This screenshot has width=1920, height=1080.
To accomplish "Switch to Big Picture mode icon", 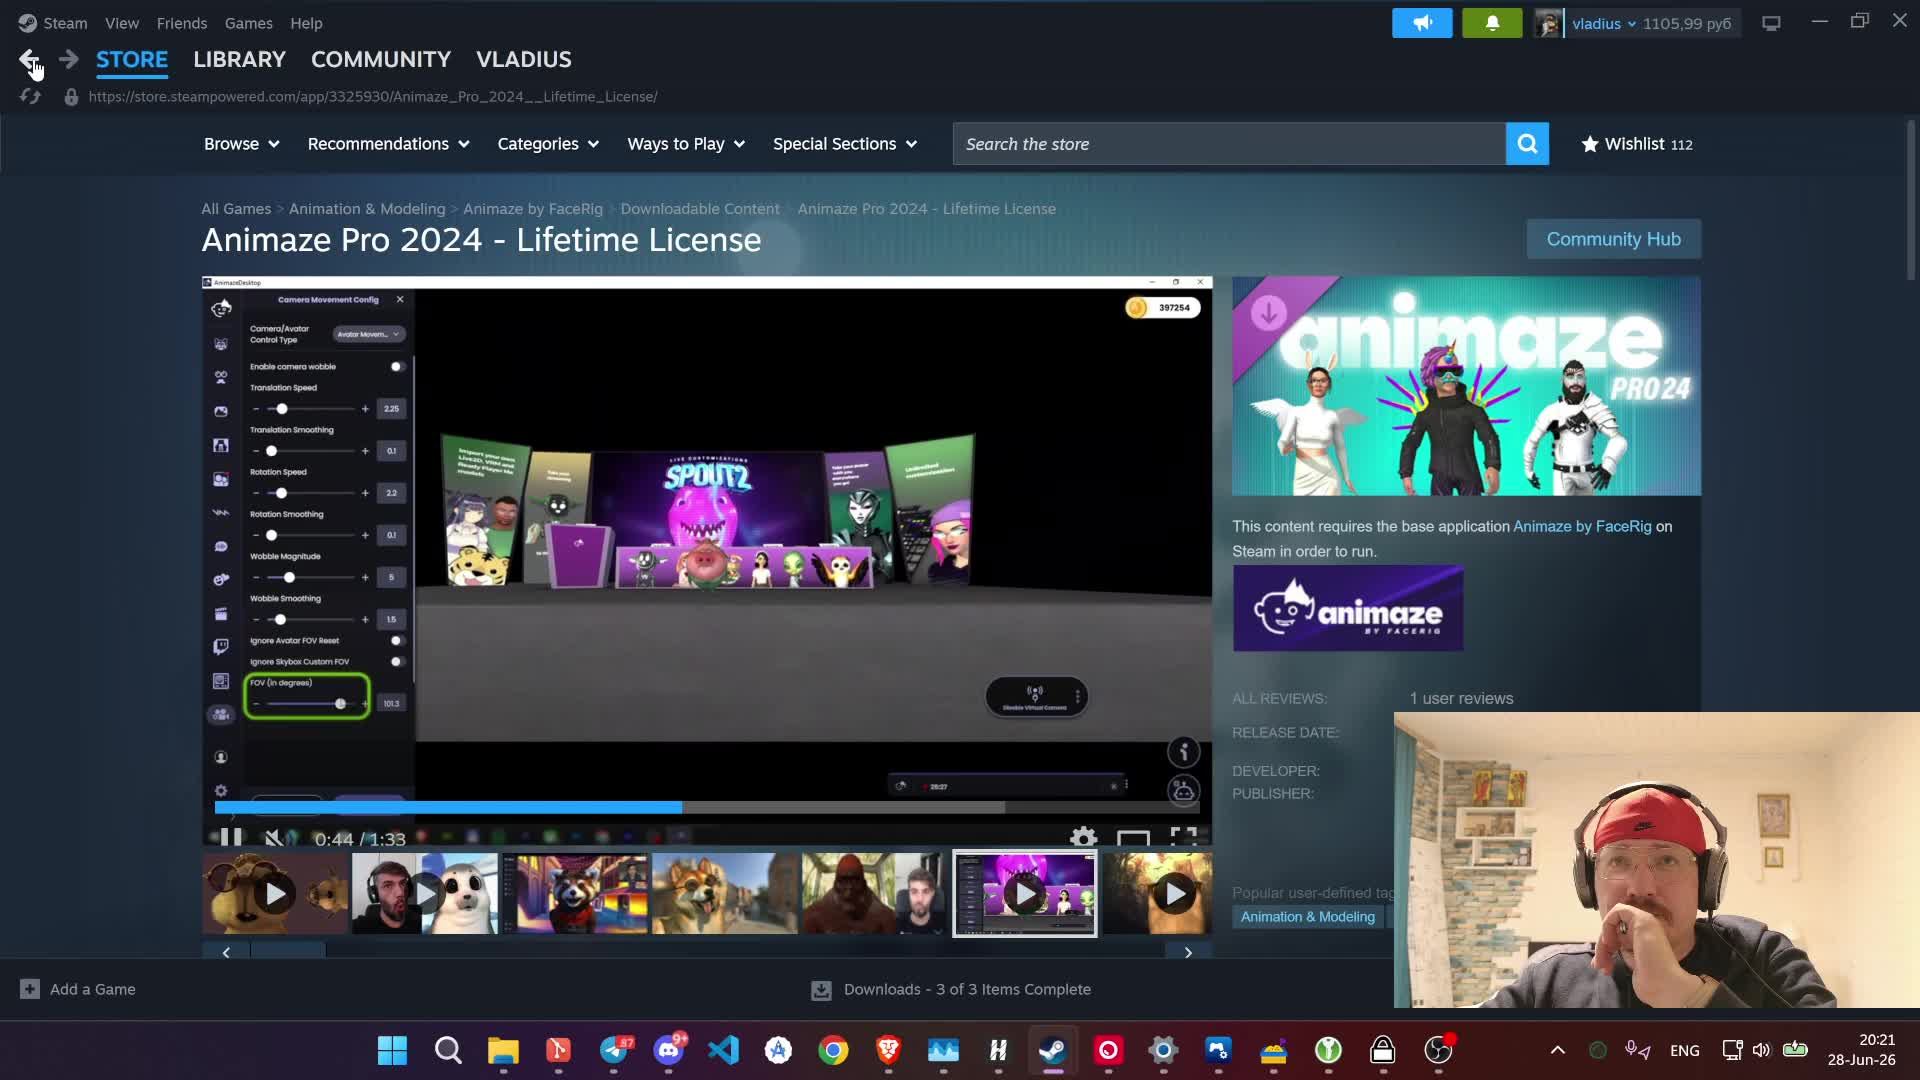I will pyautogui.click(x=1771, y=23).
